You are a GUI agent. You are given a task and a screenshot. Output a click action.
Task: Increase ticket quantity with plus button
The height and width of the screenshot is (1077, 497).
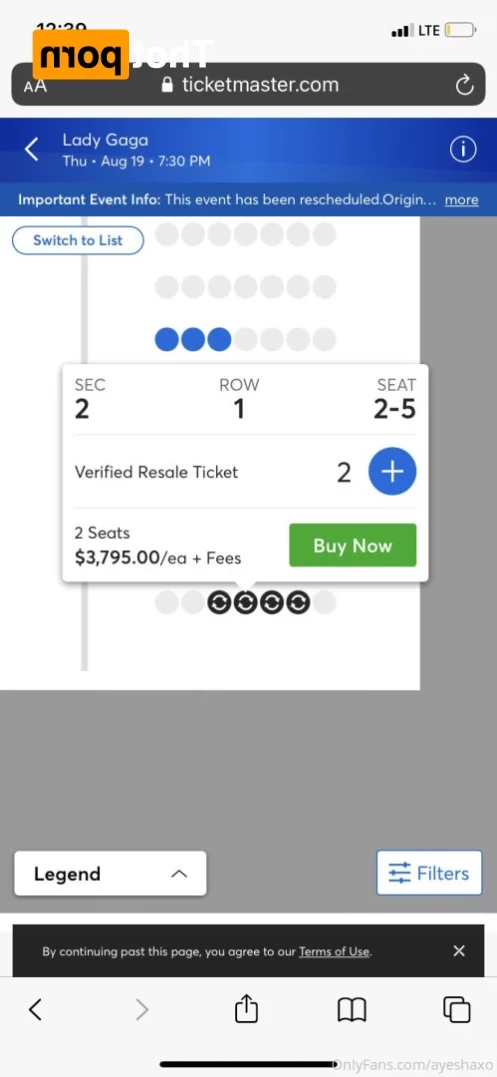pyautogui.click(x=392, y=472)
